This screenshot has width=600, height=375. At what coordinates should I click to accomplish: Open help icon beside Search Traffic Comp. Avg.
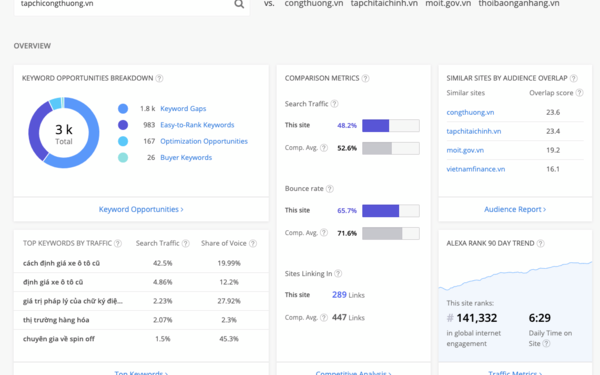(324, 148)
